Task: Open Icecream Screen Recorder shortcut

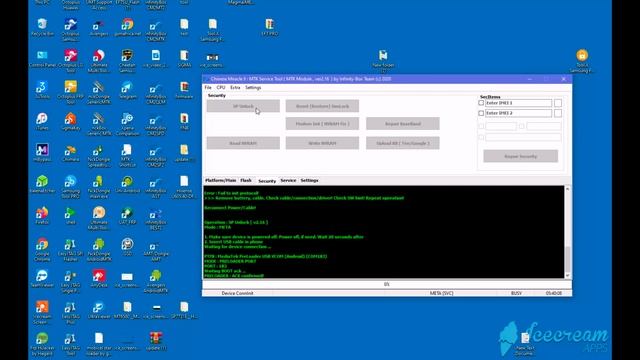Action: pyautogui.click(x=42, y=312)
